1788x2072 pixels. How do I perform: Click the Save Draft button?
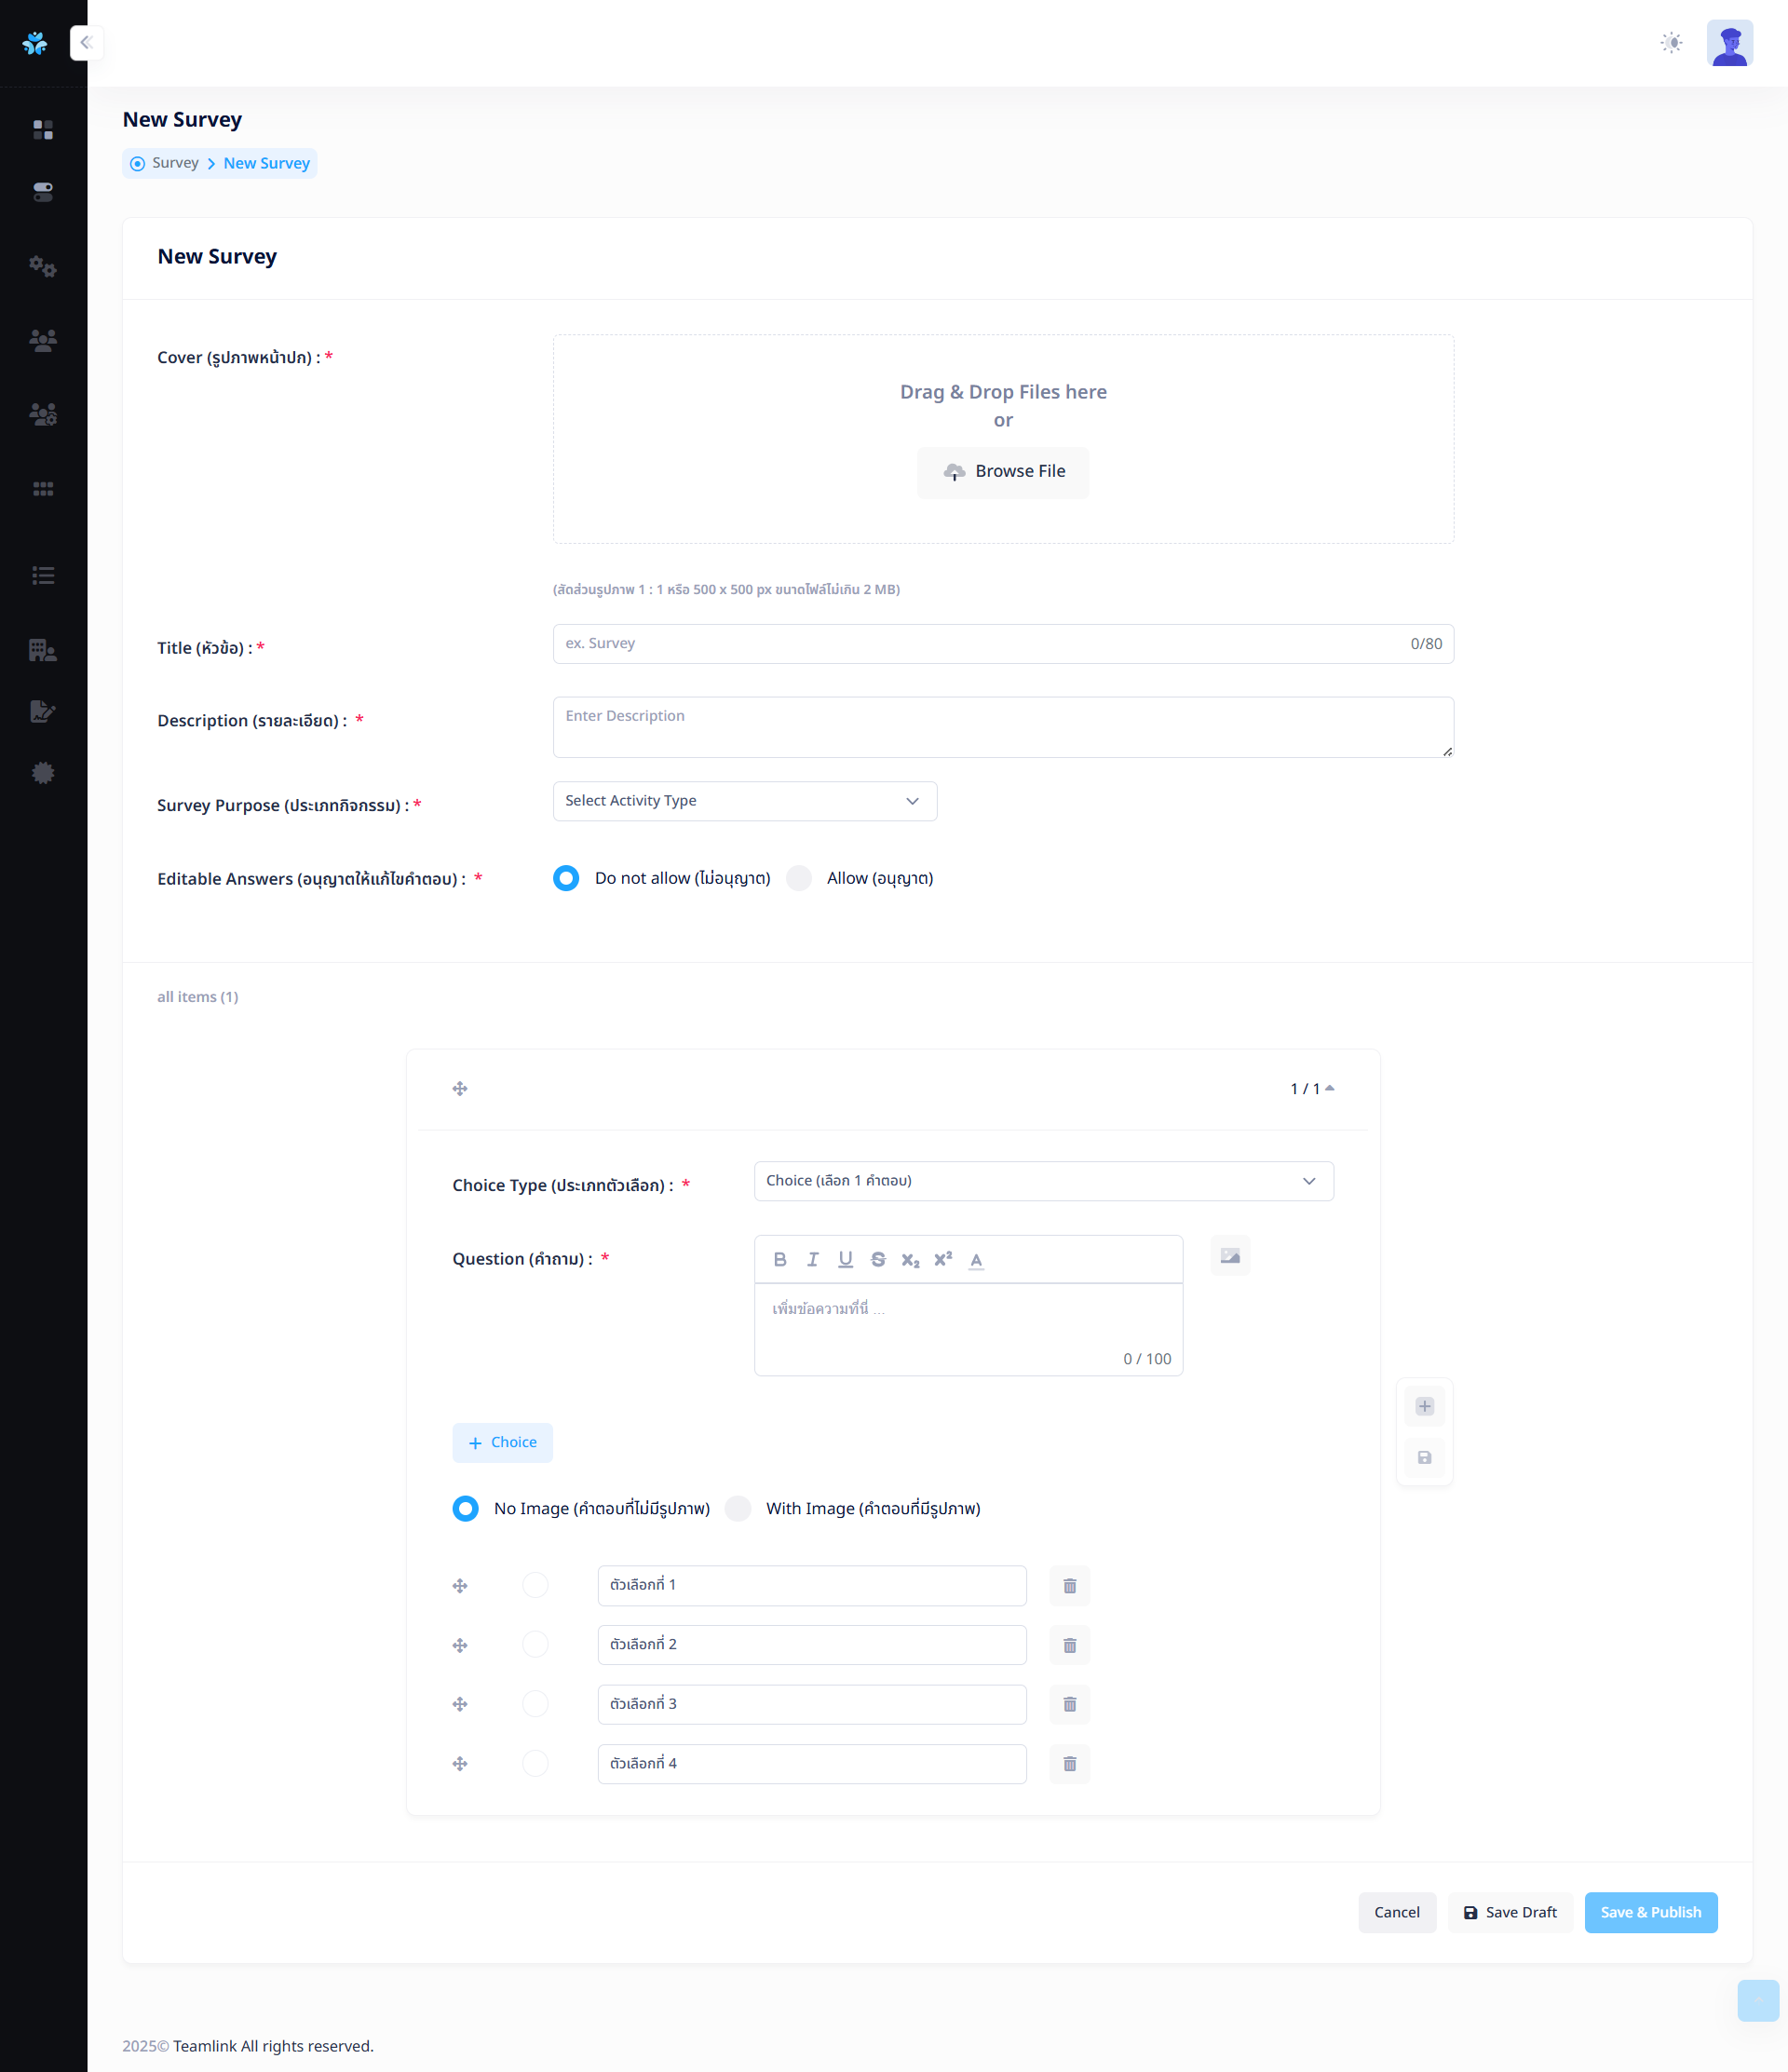1510,1912
